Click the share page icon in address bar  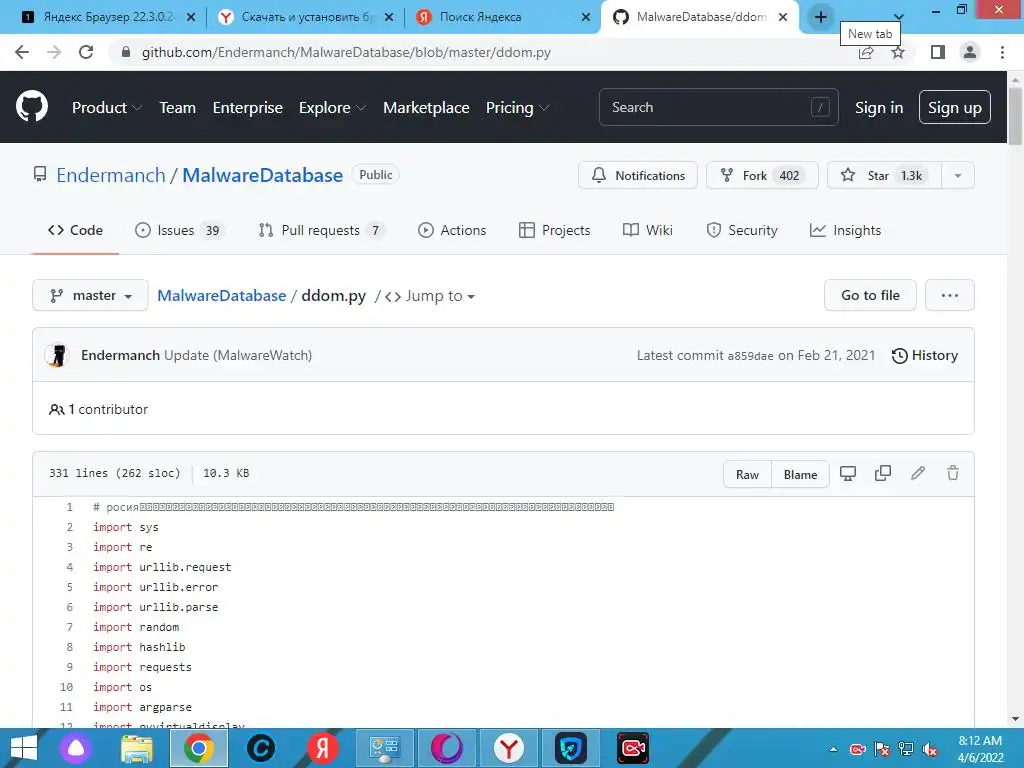(x=866, y=52)
